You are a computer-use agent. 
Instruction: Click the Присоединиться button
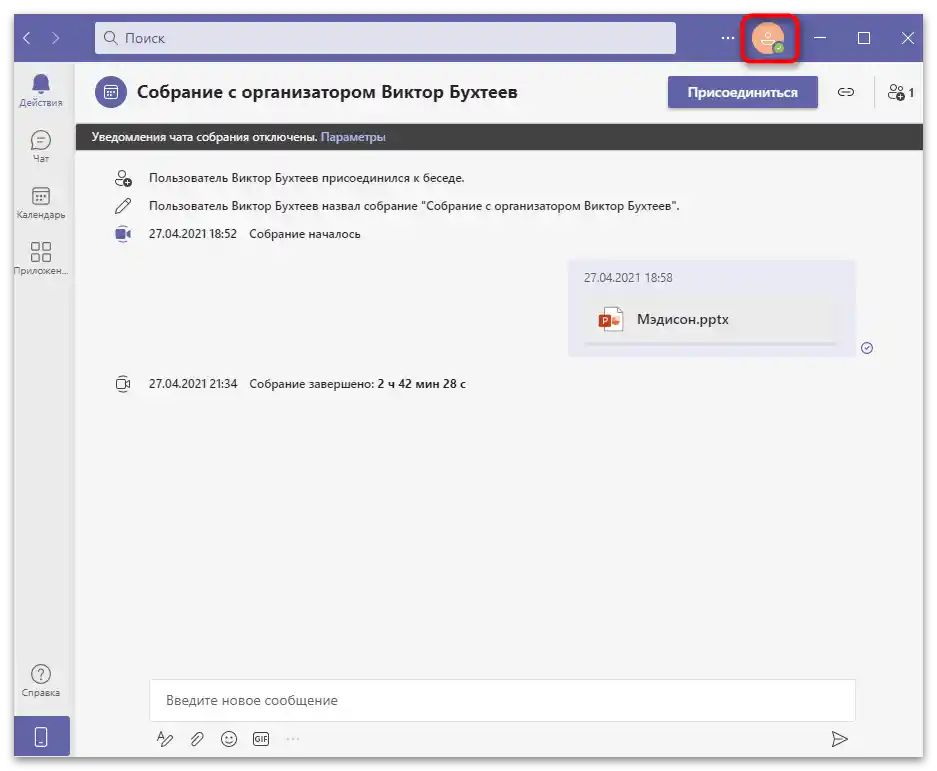click(743, 92)
